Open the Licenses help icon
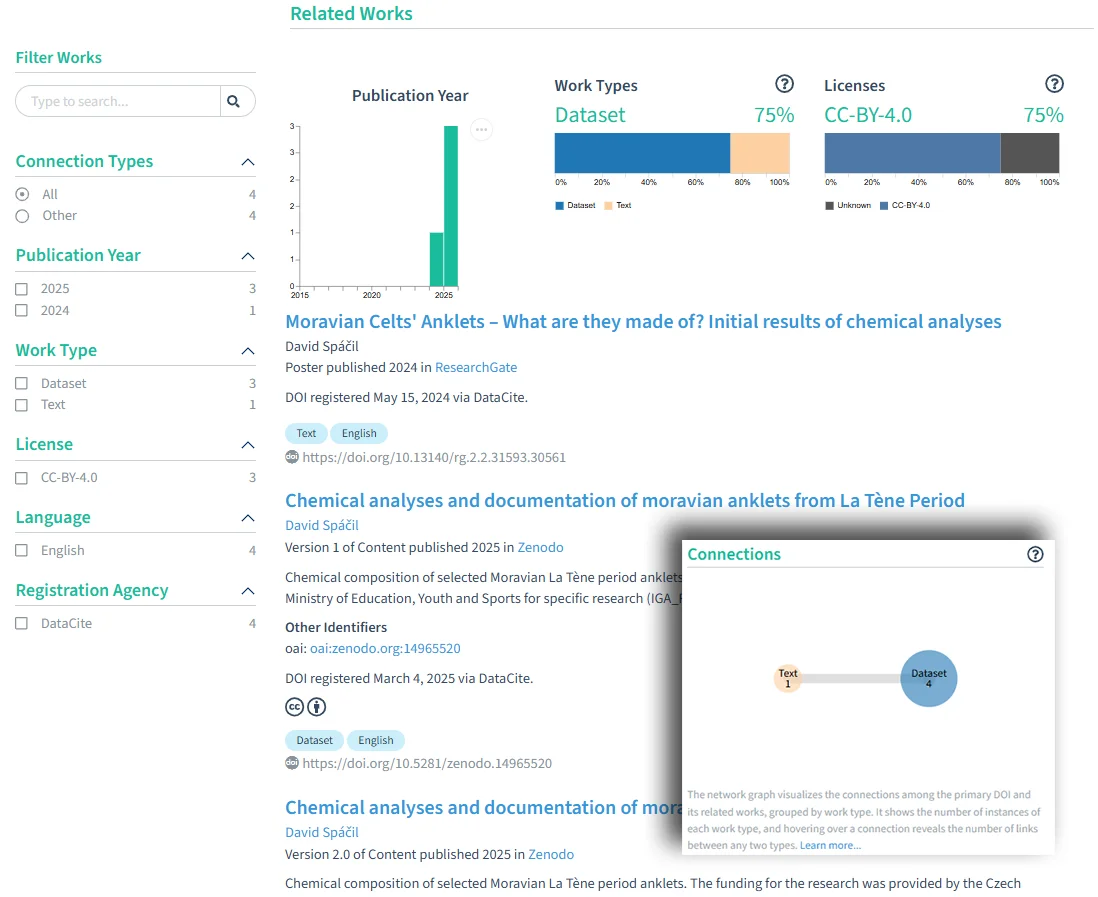The height and width of the screenshot is (897, 1098). [x=1054, y=84]
